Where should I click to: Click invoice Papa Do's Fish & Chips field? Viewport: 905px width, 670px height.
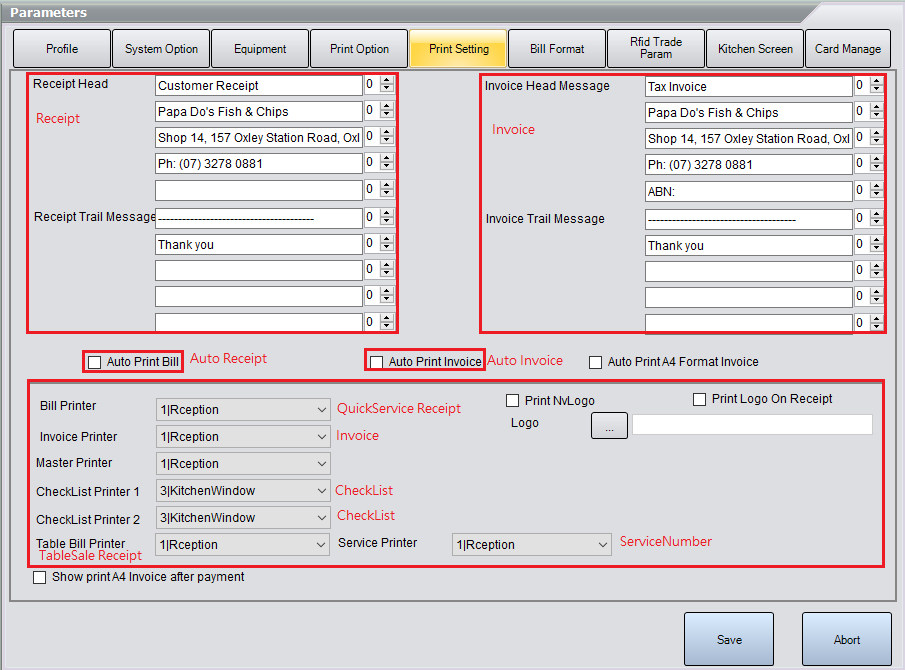[x=749, y=113]
